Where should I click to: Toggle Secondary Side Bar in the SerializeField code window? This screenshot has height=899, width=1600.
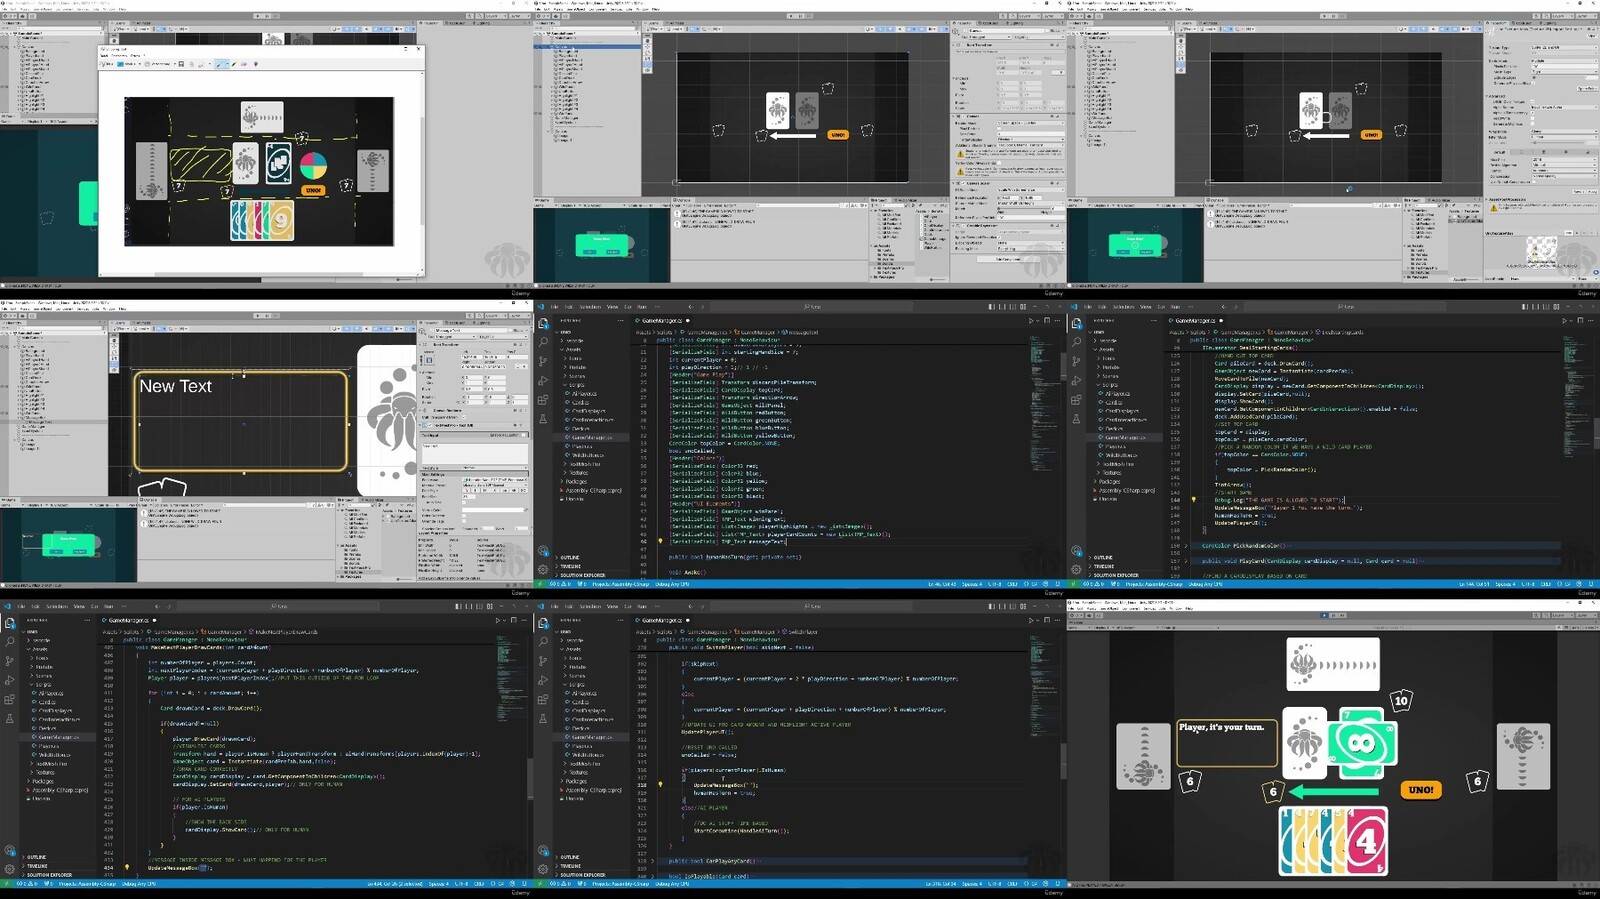tap(1013, 307)
